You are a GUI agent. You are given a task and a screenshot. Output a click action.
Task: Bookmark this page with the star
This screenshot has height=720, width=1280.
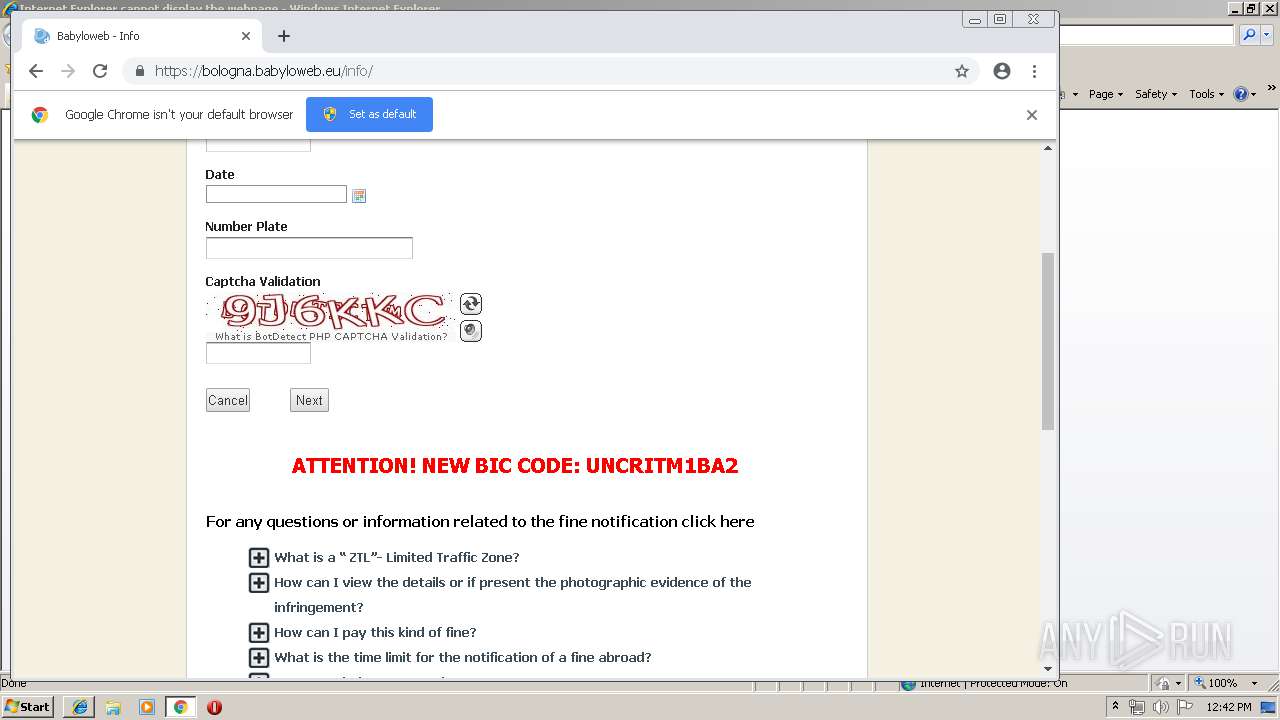[x=962, y=71]
